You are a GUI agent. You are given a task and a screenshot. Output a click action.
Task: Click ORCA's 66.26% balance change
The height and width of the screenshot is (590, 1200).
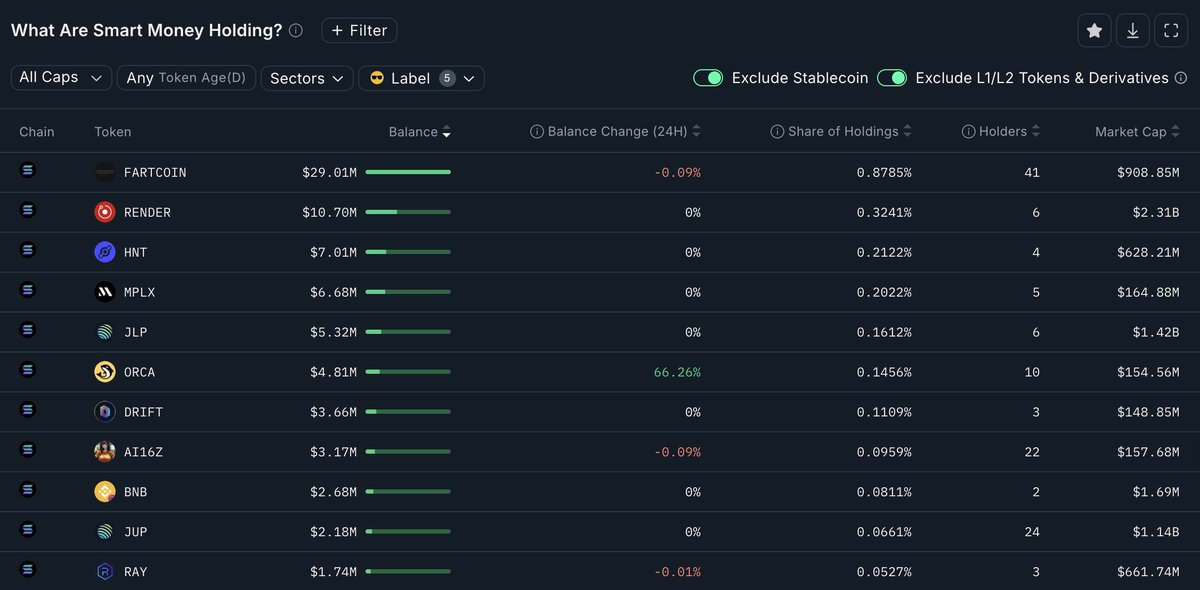pos(677,372)
